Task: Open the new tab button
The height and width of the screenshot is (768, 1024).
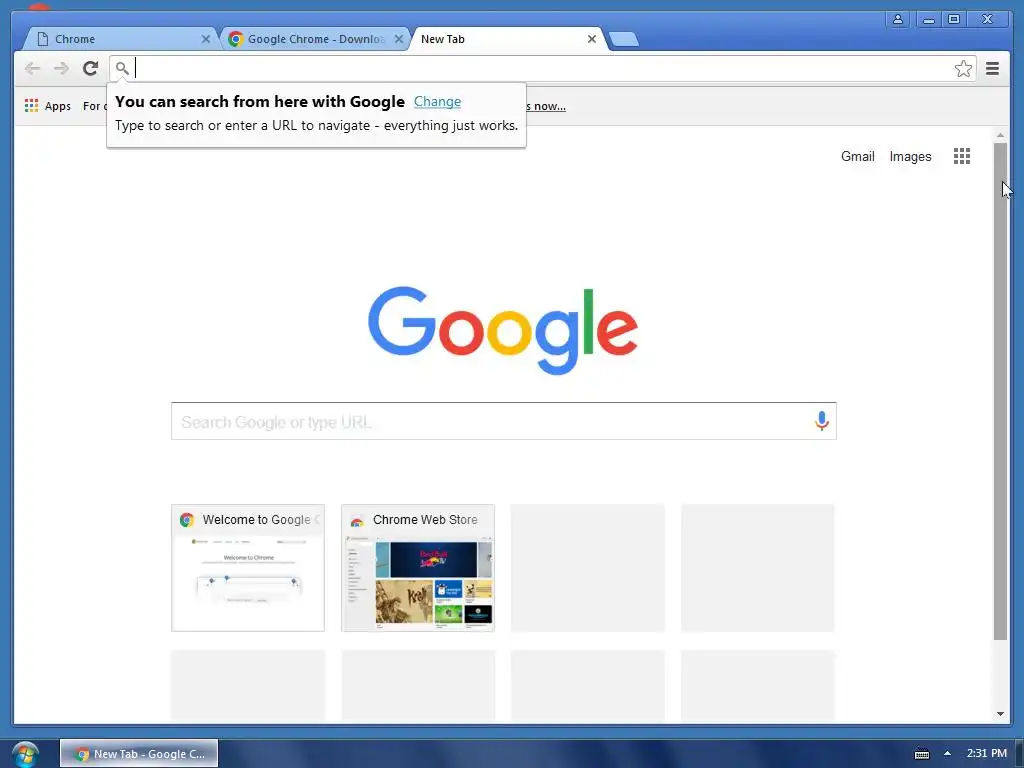Action: (624, 39)
